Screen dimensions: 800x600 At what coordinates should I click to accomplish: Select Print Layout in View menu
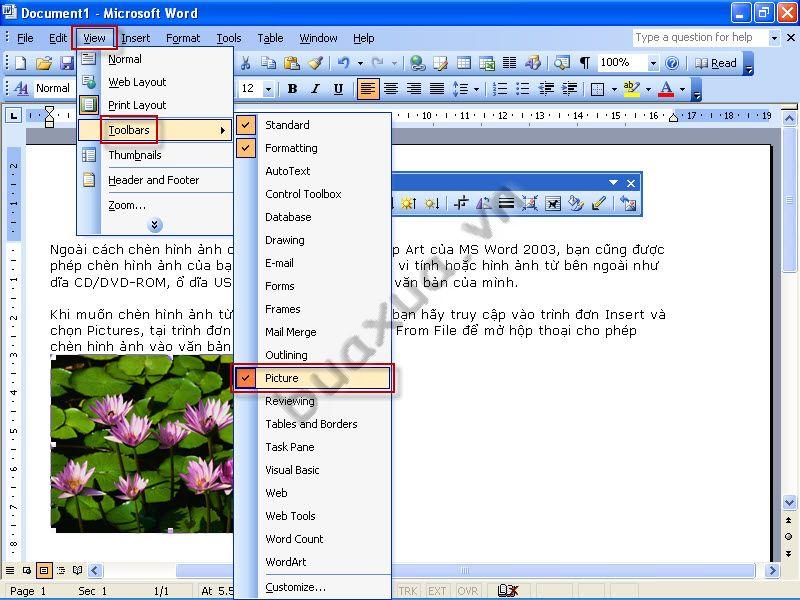156,105
